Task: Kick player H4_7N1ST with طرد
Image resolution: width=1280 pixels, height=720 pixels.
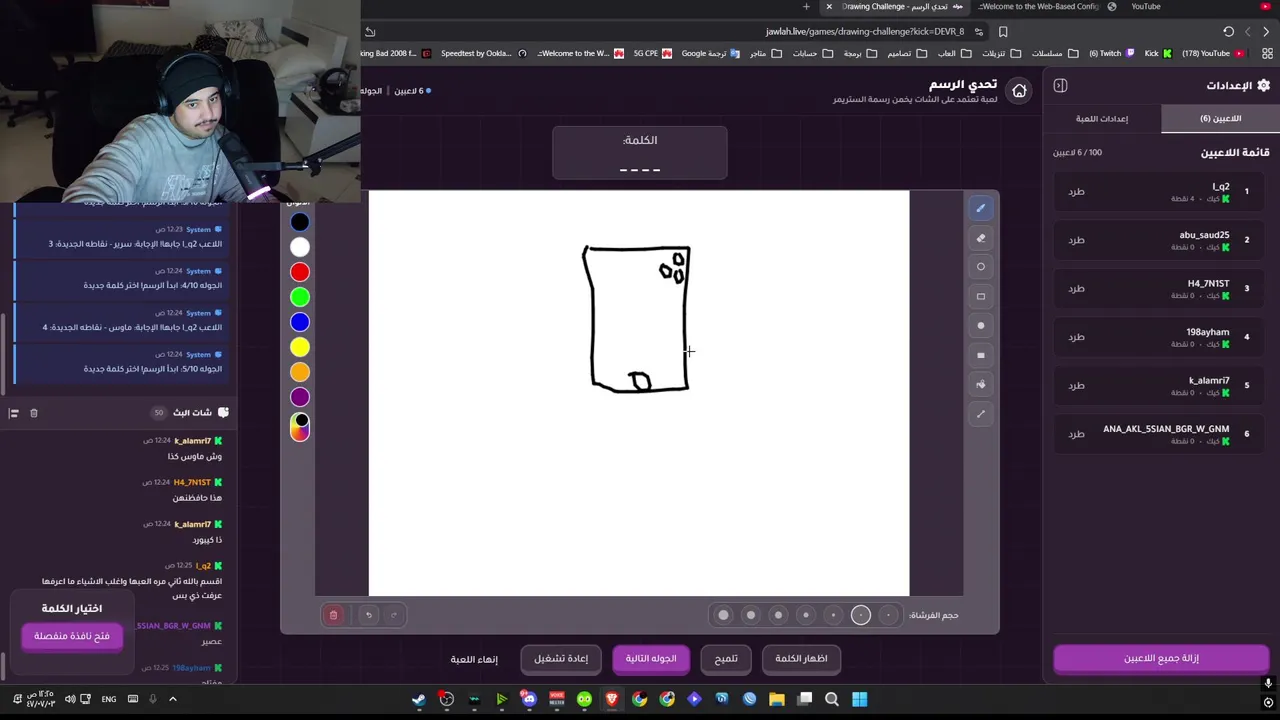Action: pos(1076,289)
